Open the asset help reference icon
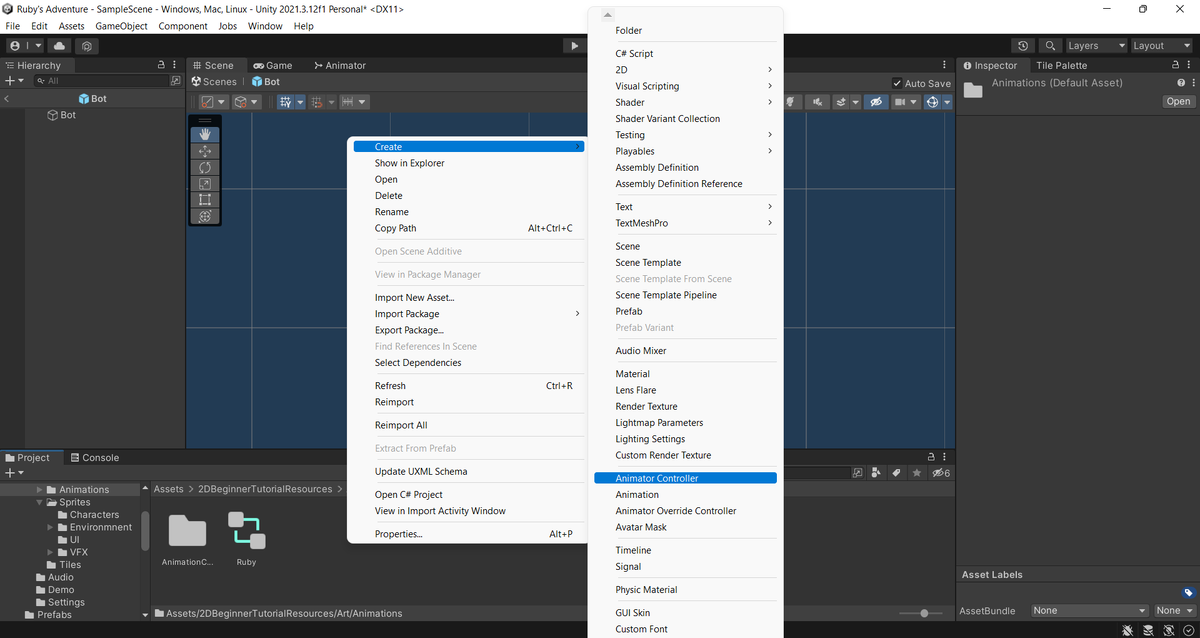This screenshot has height=638, width=1200. pos(1180,83)
